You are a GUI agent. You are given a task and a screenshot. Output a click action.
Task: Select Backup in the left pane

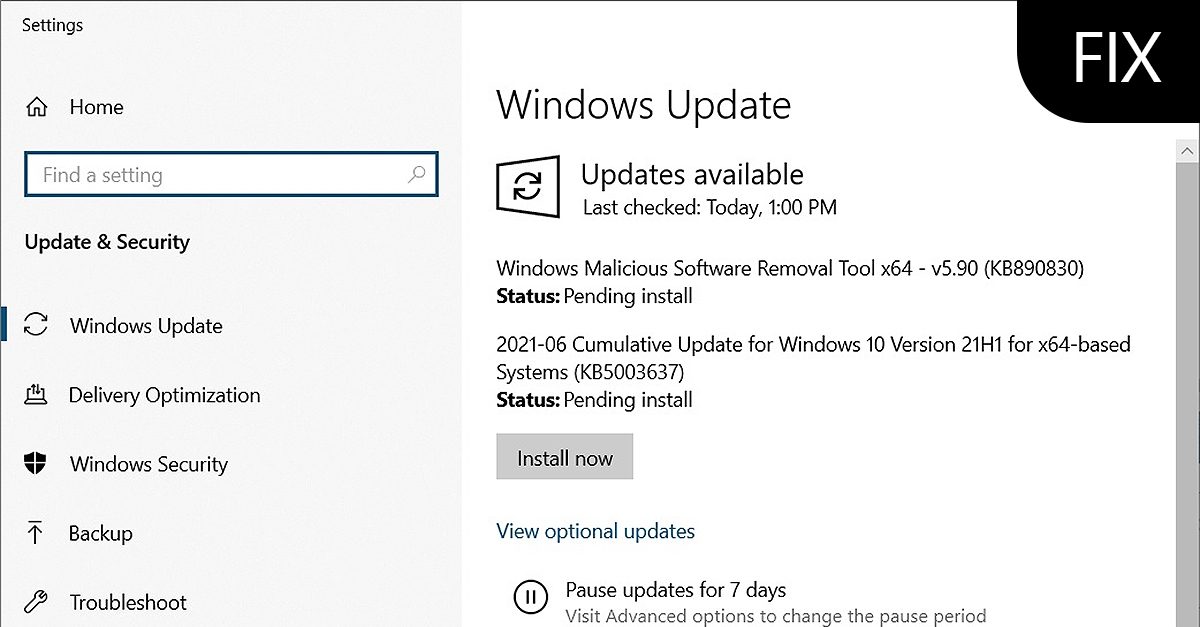[x=100, y=533]
